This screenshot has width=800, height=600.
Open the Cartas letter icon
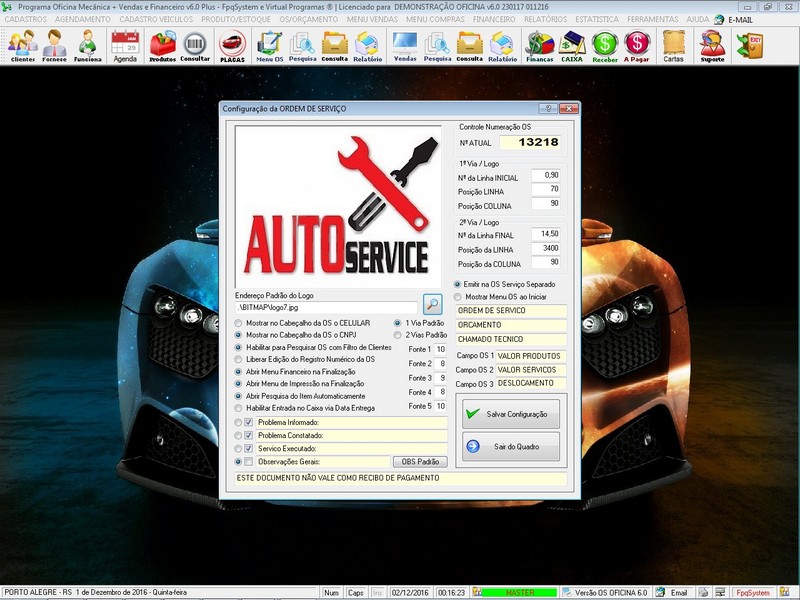pyautogui.click(x=673, y=46)
